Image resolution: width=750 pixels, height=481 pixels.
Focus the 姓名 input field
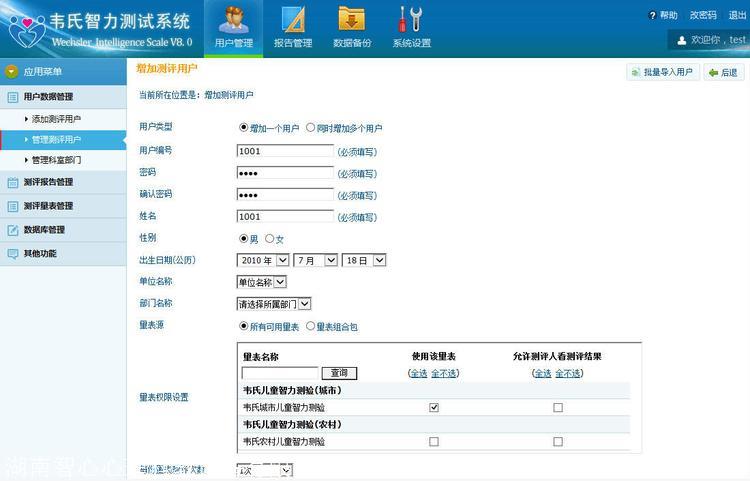click(285, 217)
